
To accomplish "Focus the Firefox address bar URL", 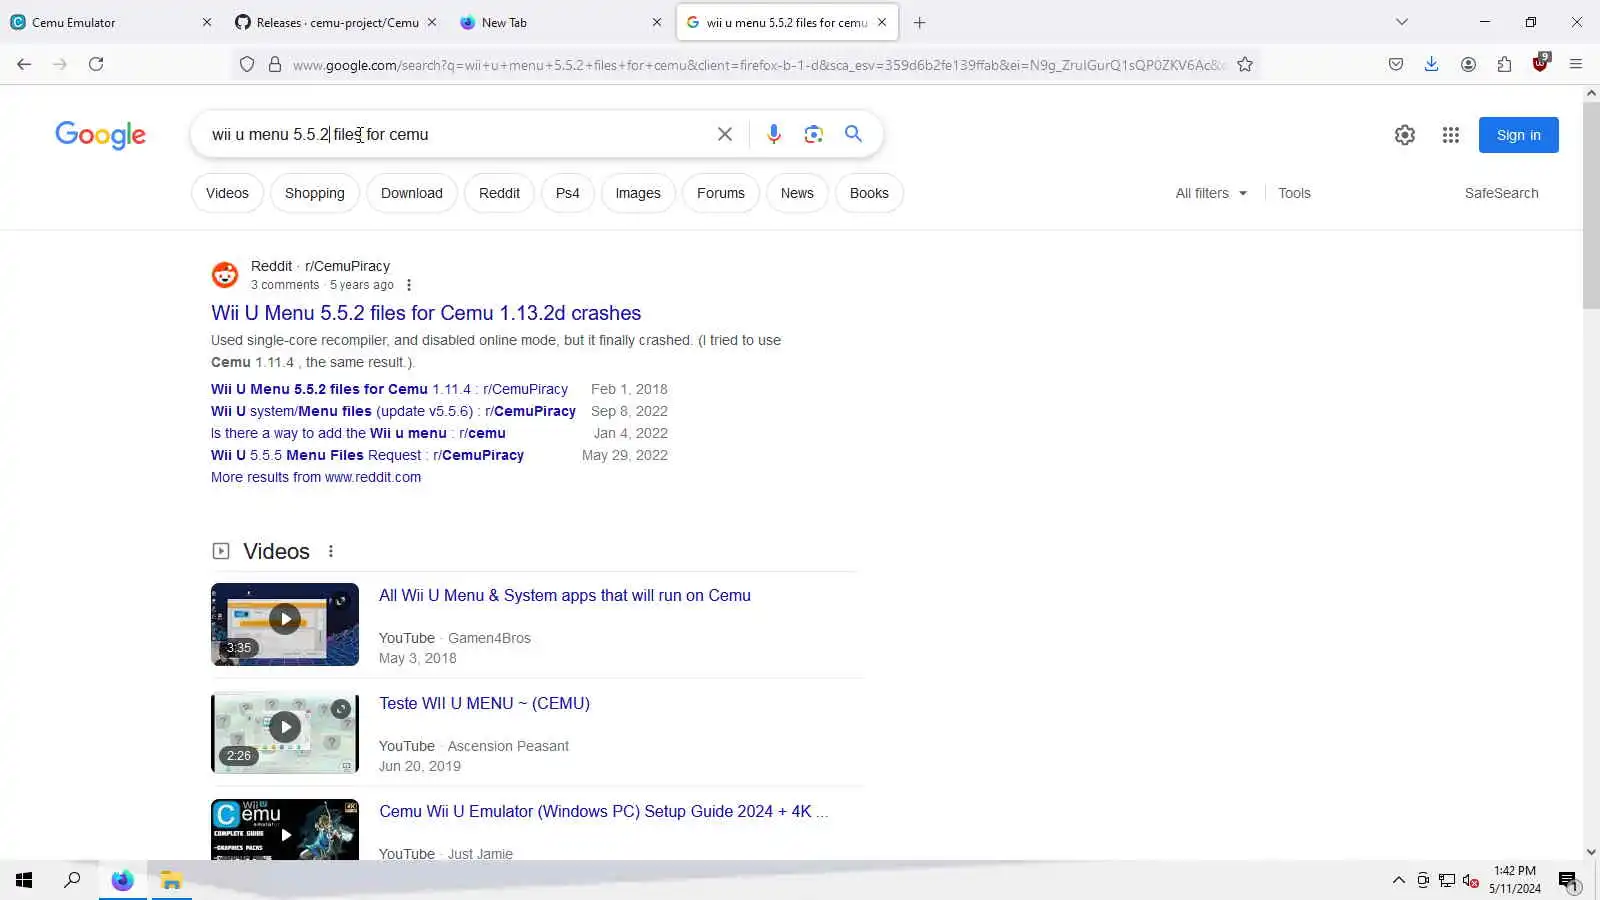I will 758,65.
